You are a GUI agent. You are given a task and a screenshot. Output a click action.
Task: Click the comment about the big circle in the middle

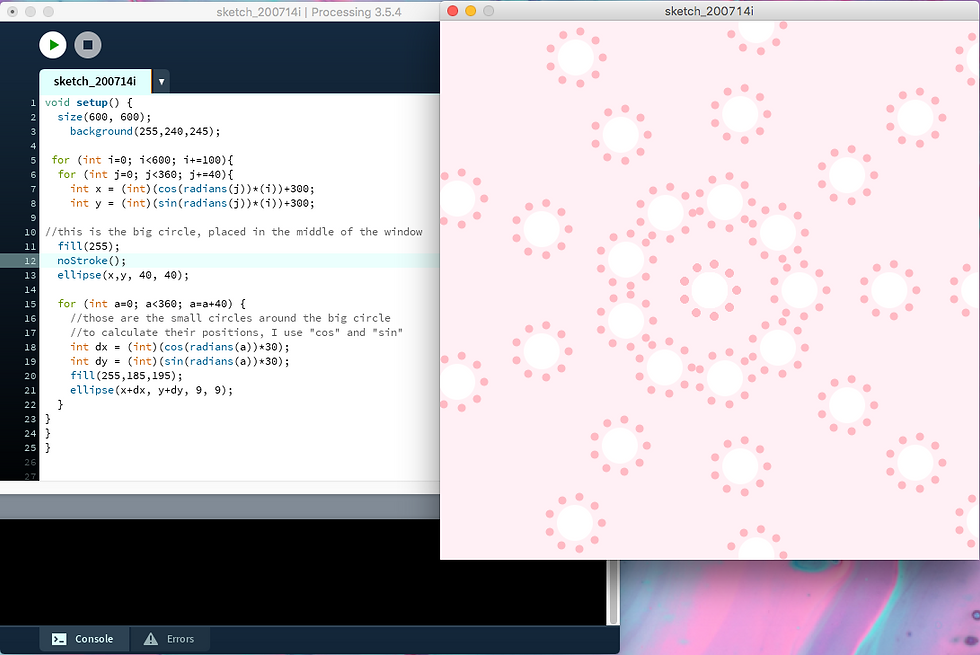tap(234, 232)
